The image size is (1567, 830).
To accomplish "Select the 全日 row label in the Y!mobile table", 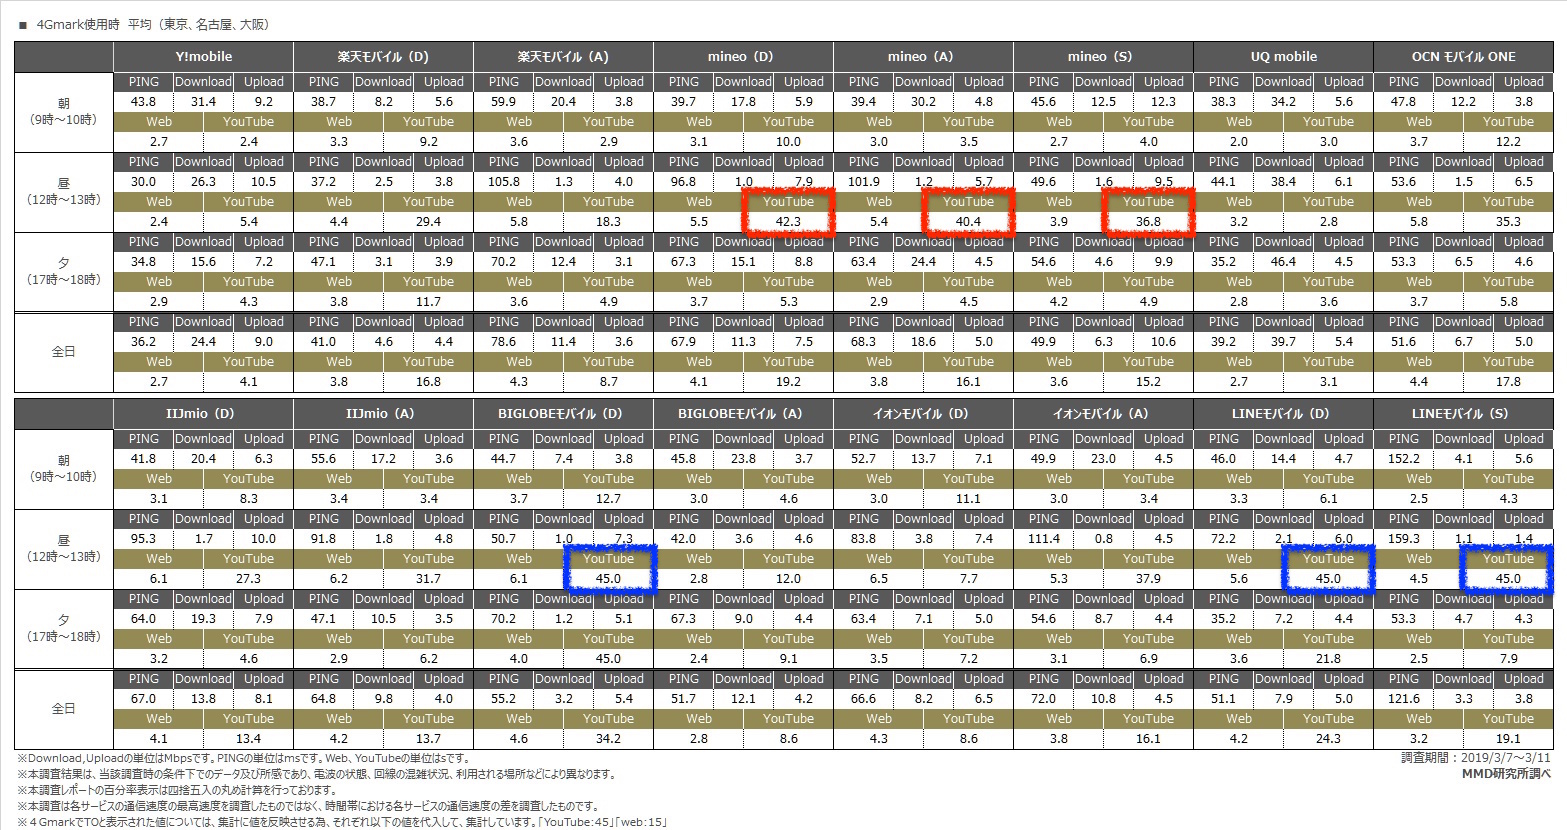I will pyautogui.click(x=64, y=352).
